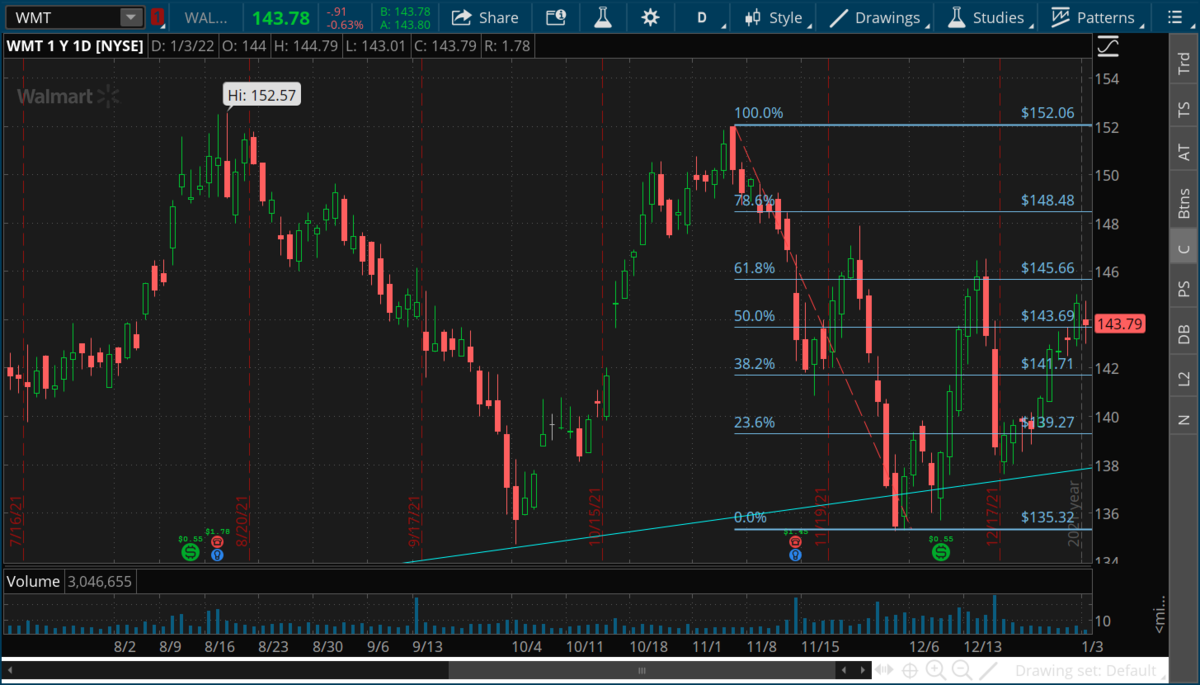Click the green dividend icon near 12/6
The image size is (1200, 685).
941,551
